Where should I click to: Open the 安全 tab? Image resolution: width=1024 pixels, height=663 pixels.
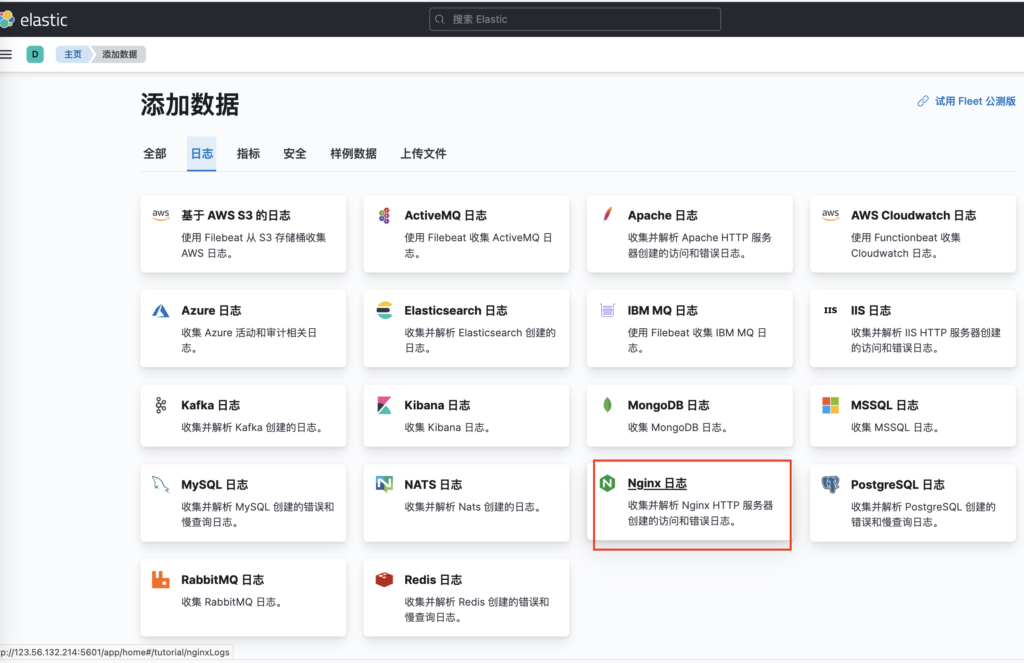(295, 154)
